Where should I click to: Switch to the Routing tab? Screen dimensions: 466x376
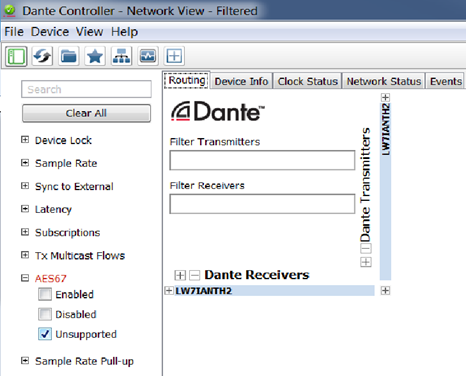click(187, 80)
